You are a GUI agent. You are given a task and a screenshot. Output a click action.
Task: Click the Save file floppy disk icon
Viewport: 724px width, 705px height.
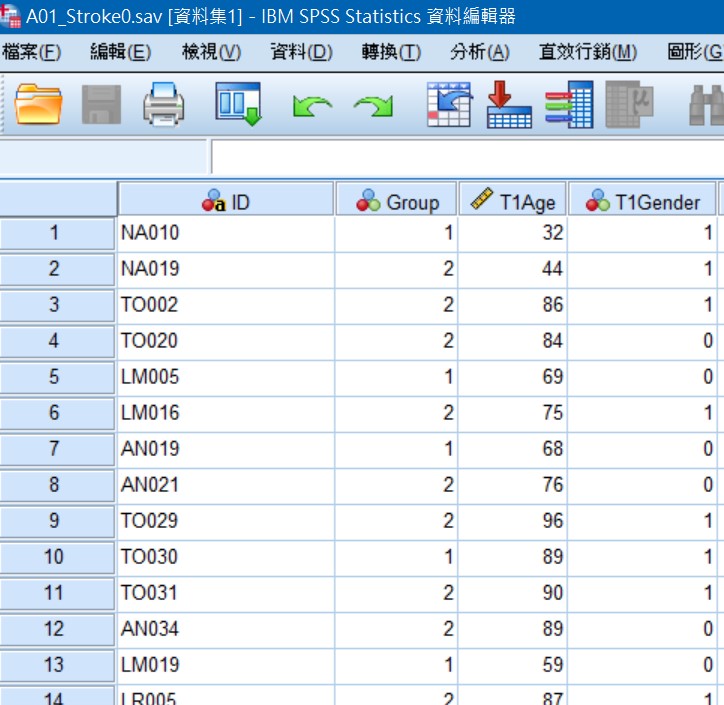[101, 104]
